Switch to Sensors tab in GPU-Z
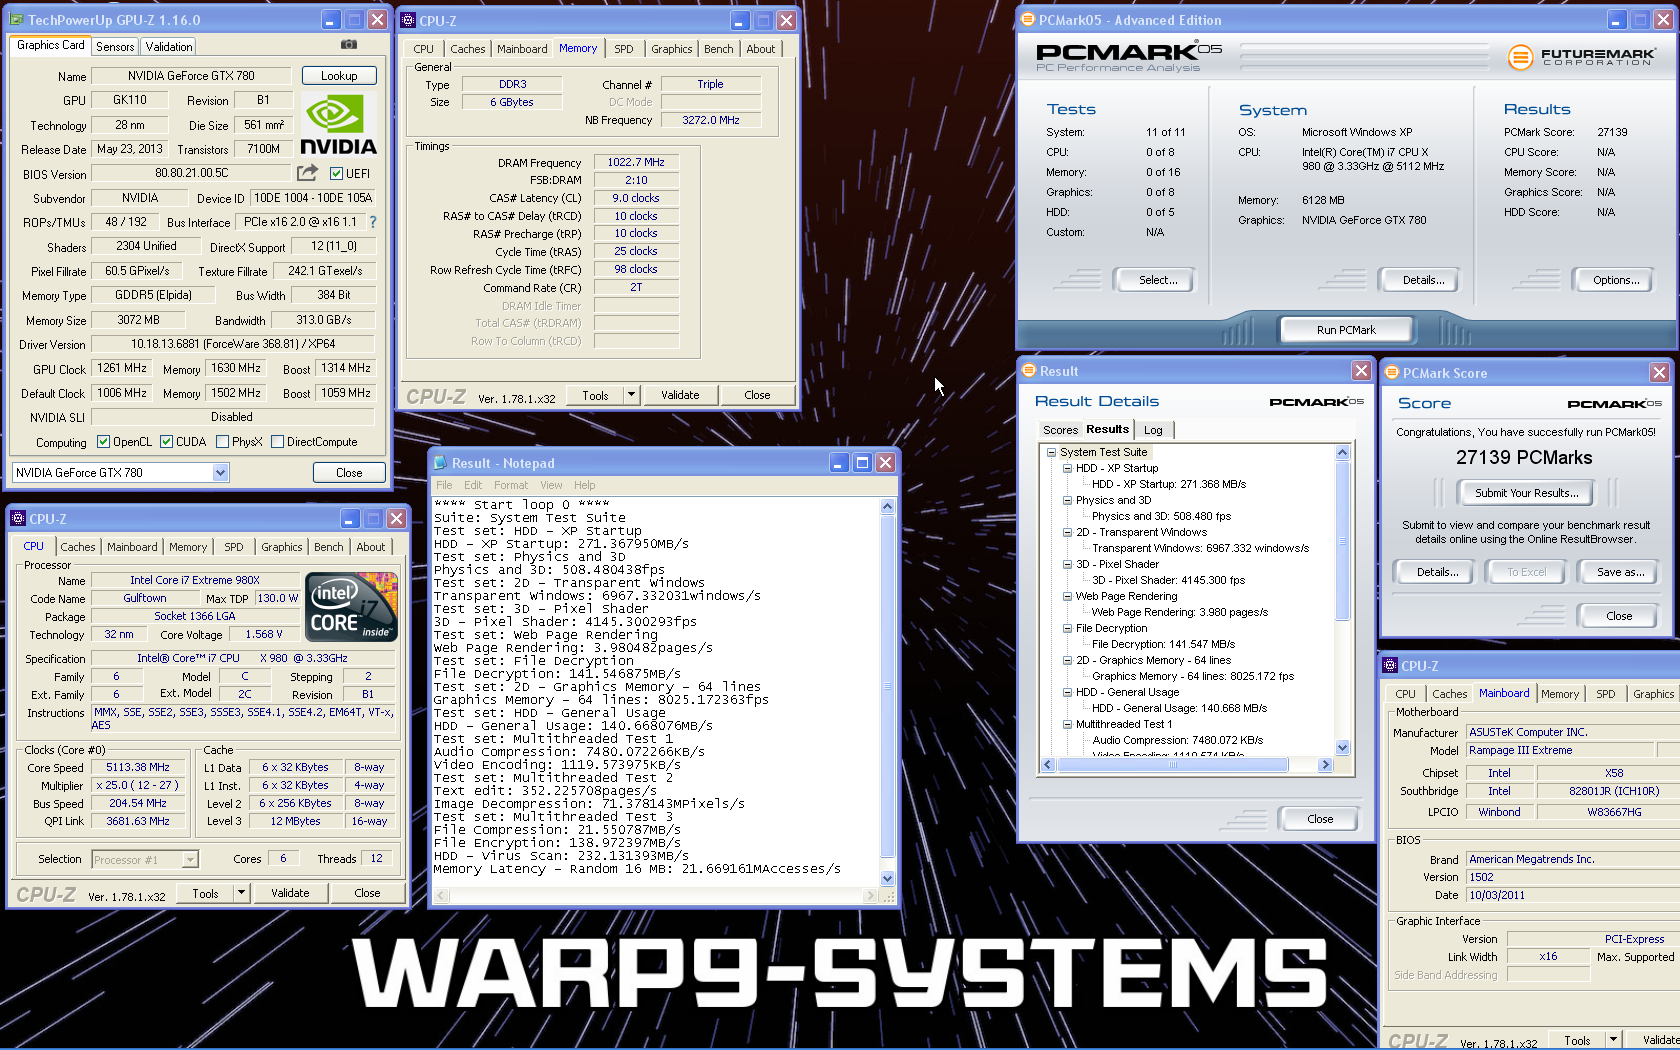 pyautogui.click(x=115, y=47)
